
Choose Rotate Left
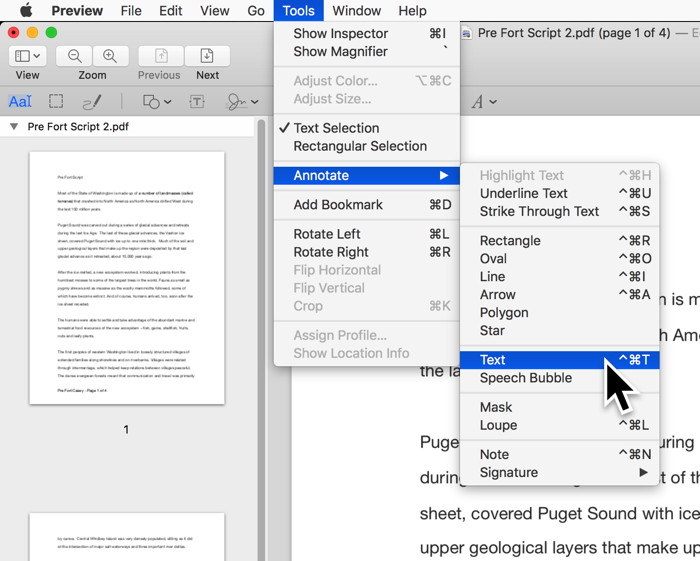367,234
